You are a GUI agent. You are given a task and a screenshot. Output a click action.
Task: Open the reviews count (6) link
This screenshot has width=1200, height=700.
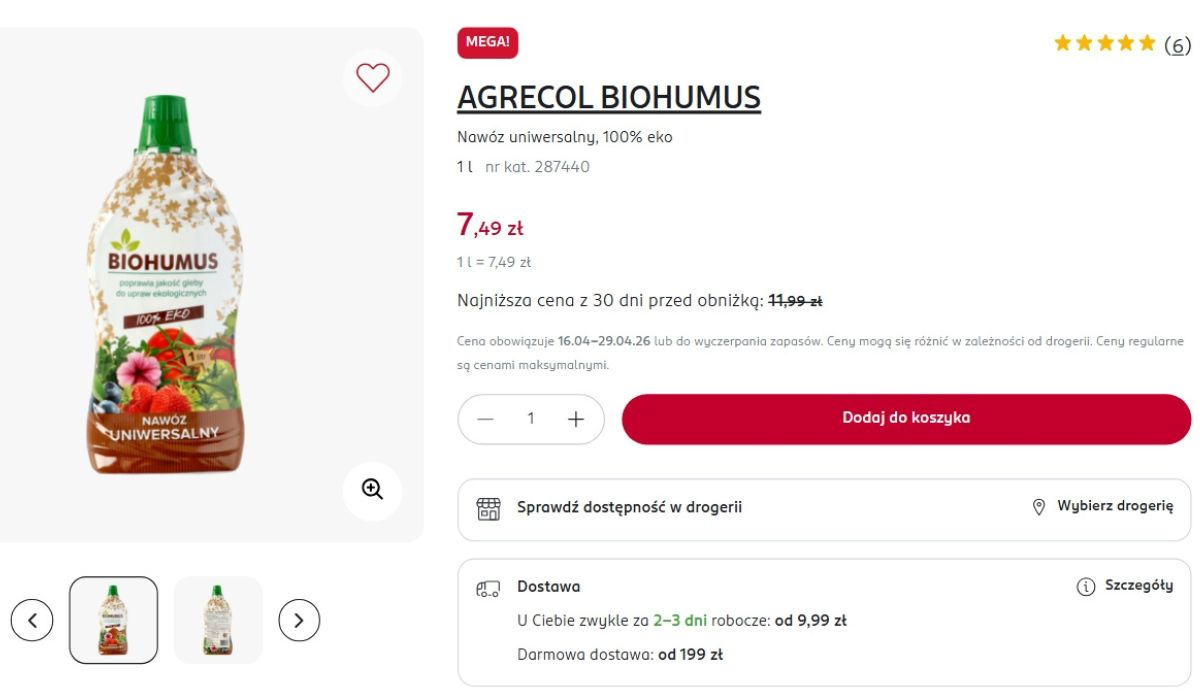pos(1177,45)
